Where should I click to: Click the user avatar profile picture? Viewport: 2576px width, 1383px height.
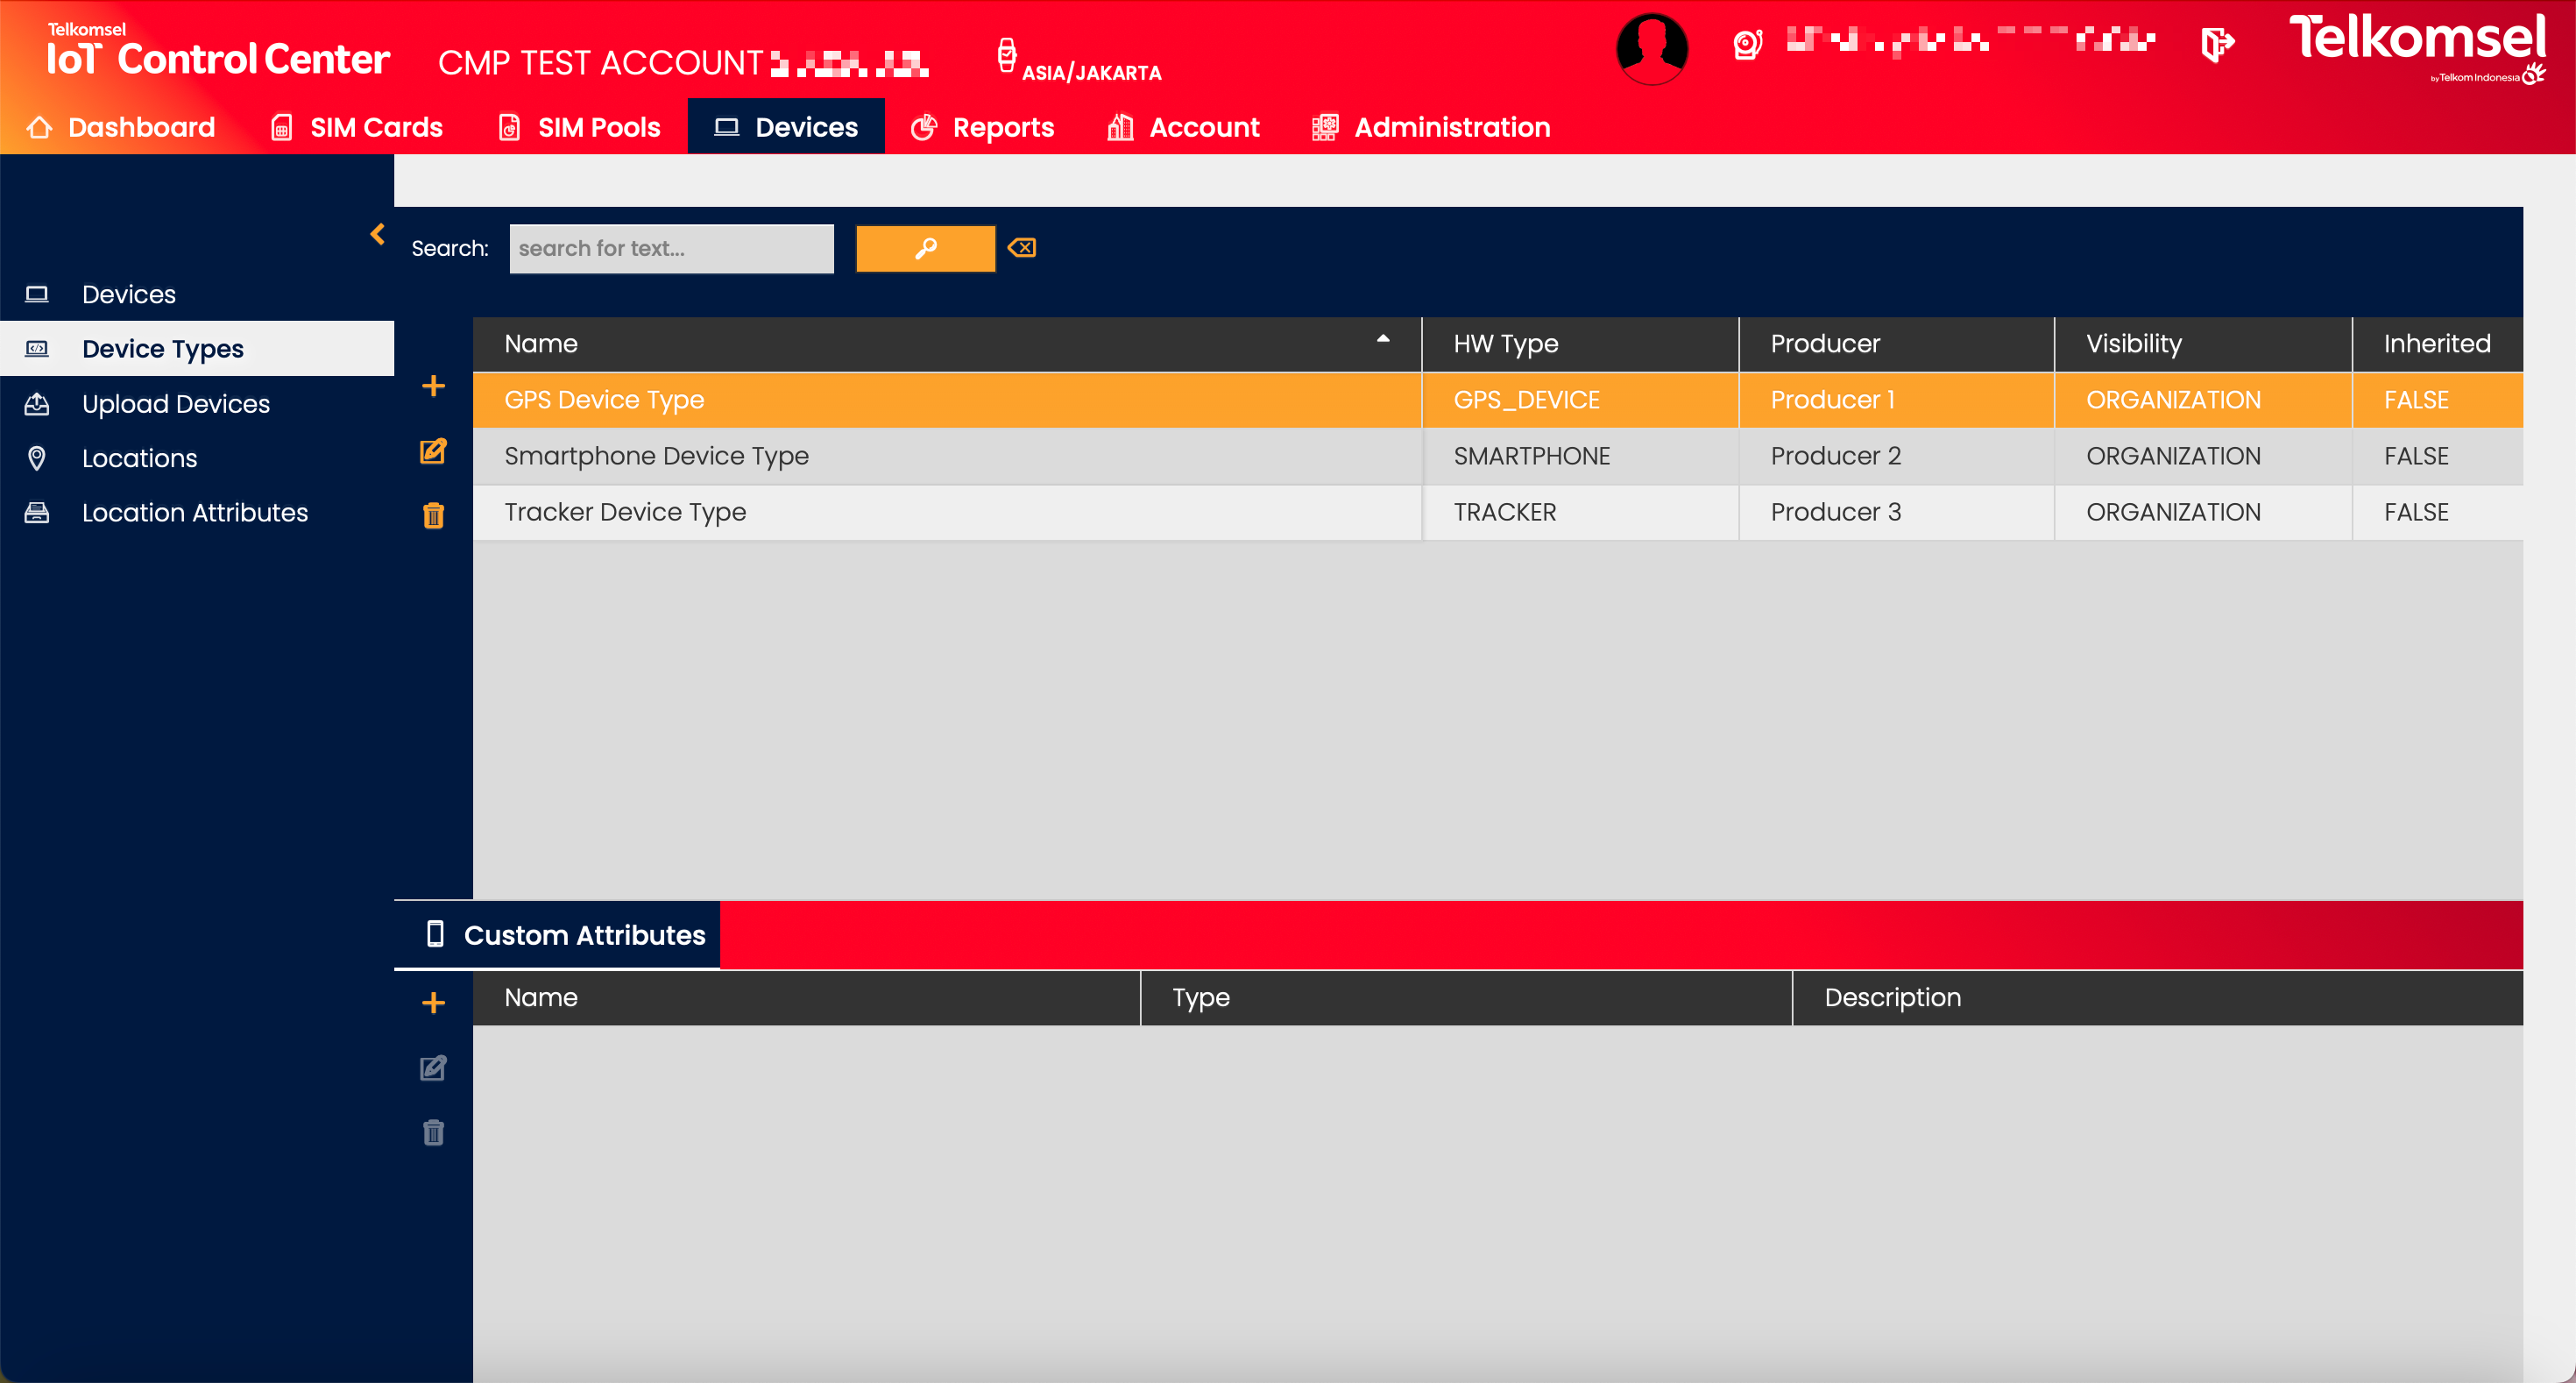click(1652, 48)
